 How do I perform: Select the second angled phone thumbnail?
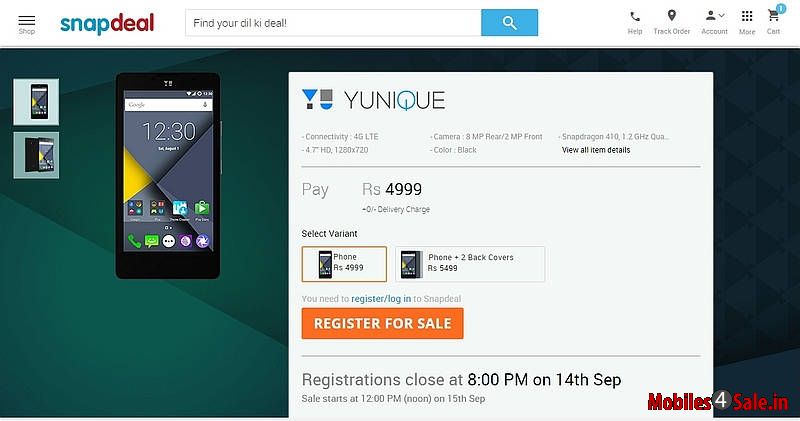click(x=36, y=155)
